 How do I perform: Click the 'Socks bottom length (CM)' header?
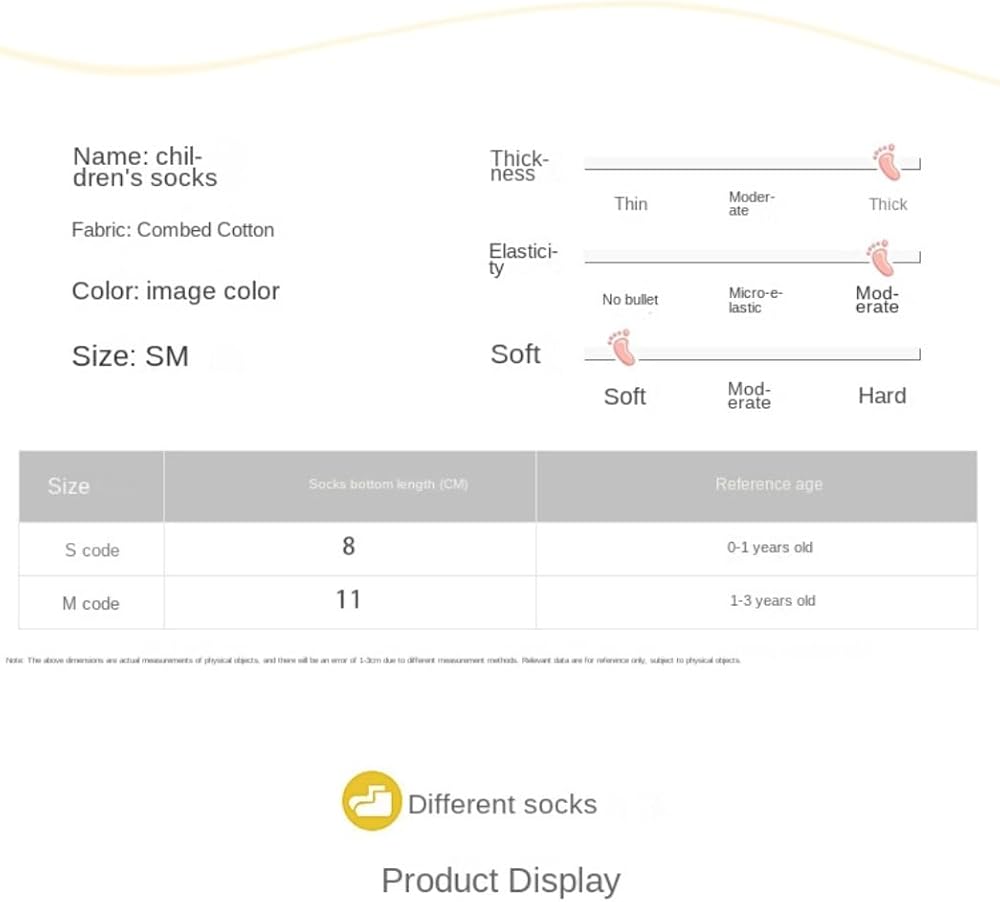(x=388, y=484)
